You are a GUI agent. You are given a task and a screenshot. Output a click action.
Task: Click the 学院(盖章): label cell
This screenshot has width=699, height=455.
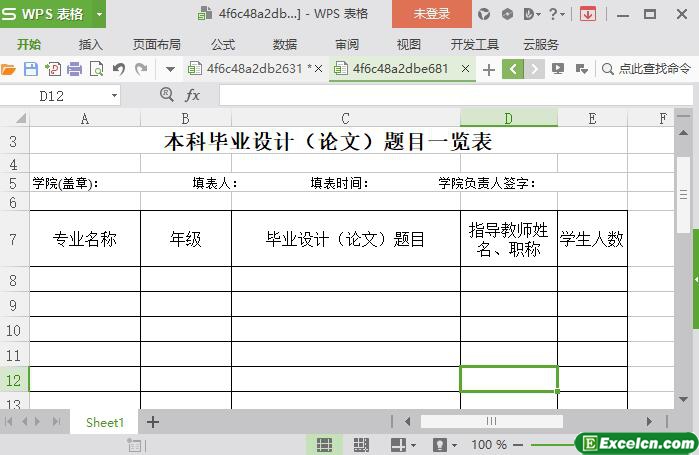point(65,183)
